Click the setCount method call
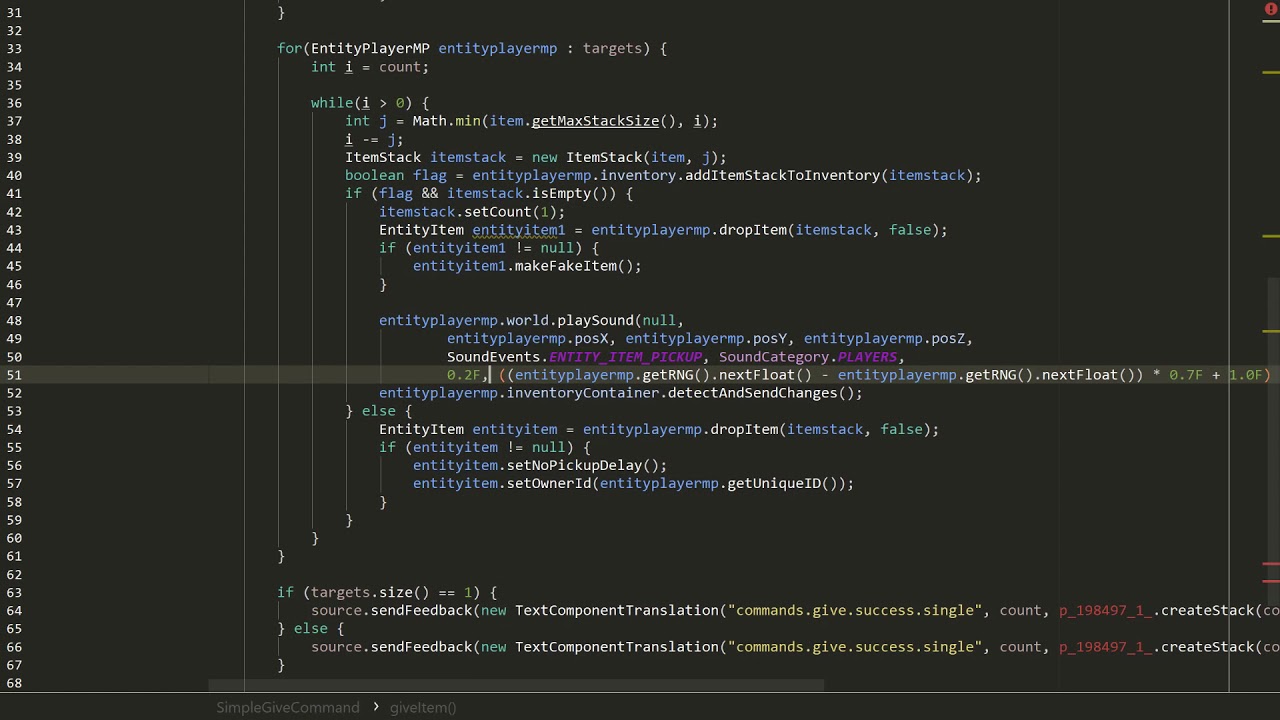 (x=497, y=212)
